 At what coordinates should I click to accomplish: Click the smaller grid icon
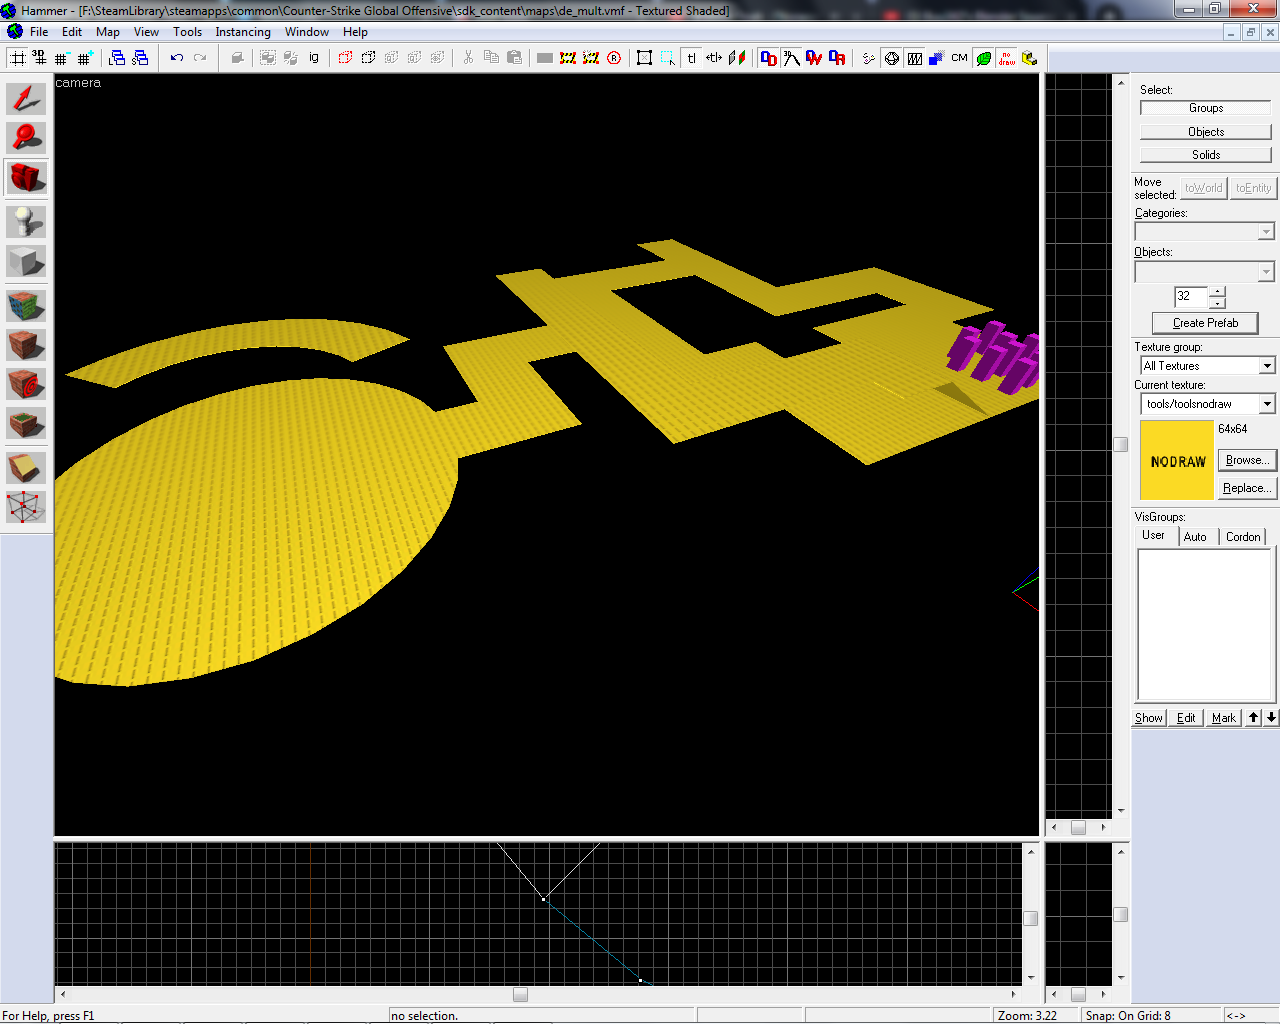tap(62, 58)
